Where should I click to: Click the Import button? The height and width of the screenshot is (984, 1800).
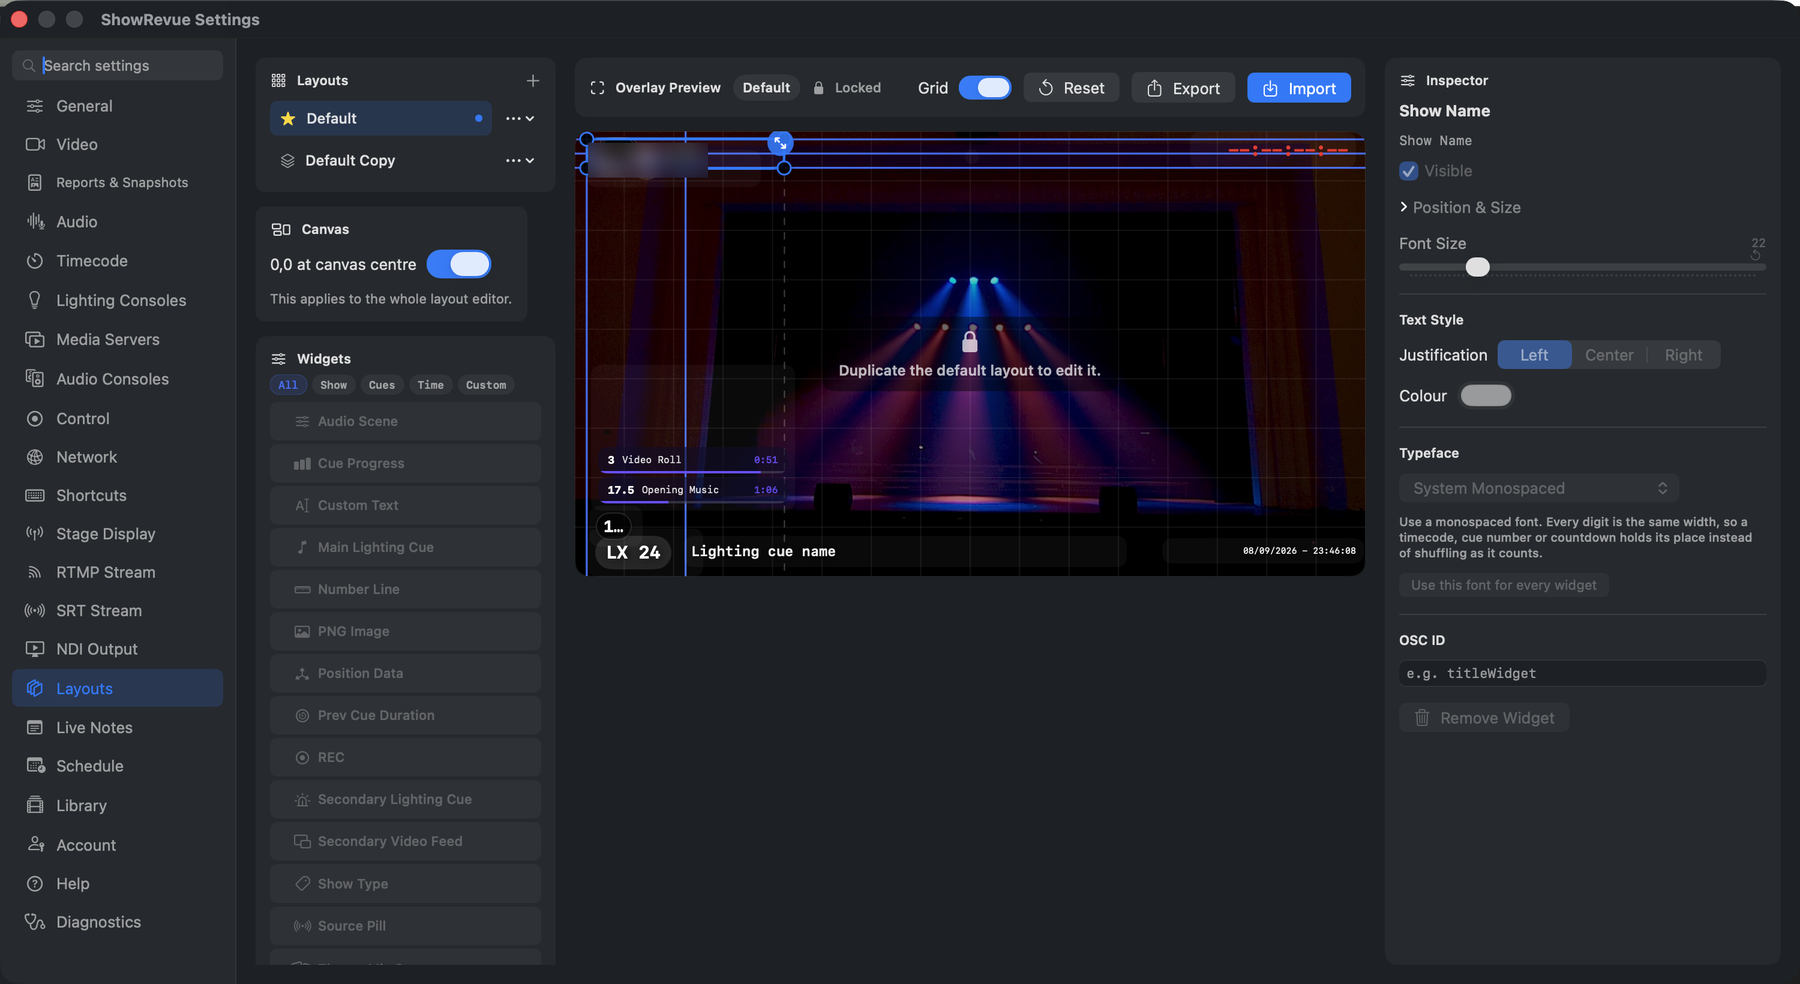1299,88
